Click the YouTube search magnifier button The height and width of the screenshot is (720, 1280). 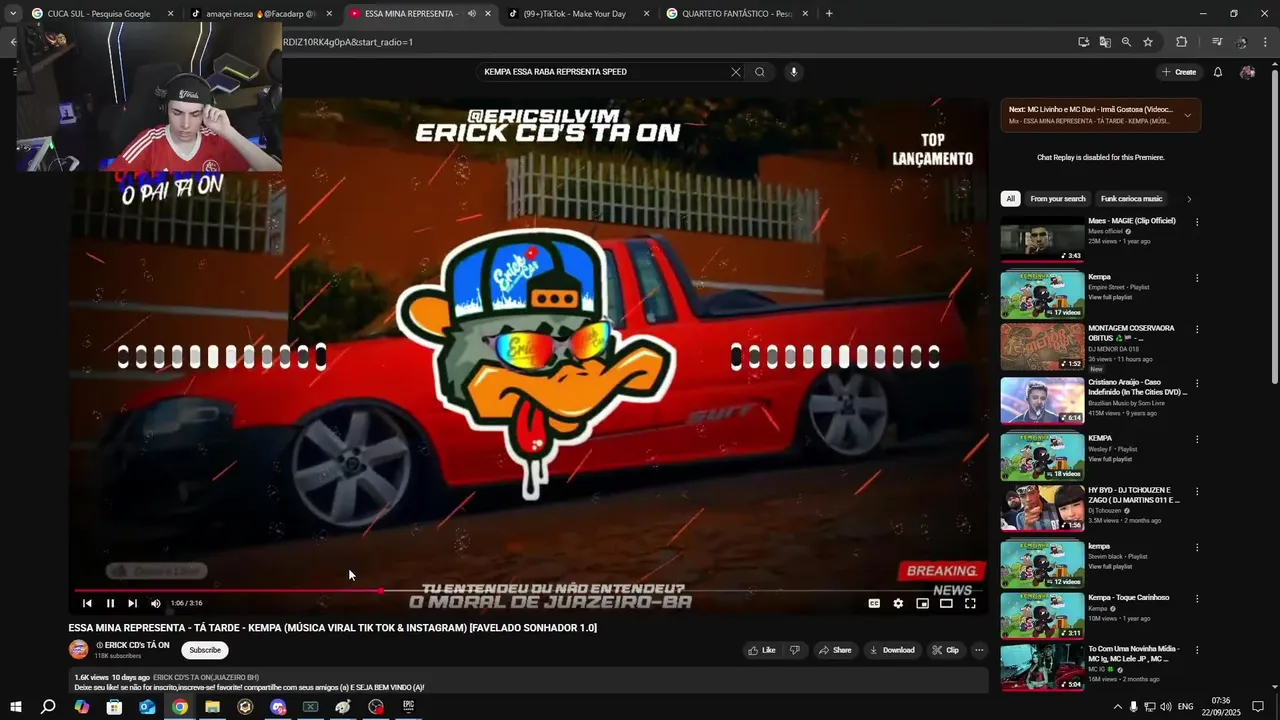click(x=760, y=72)
